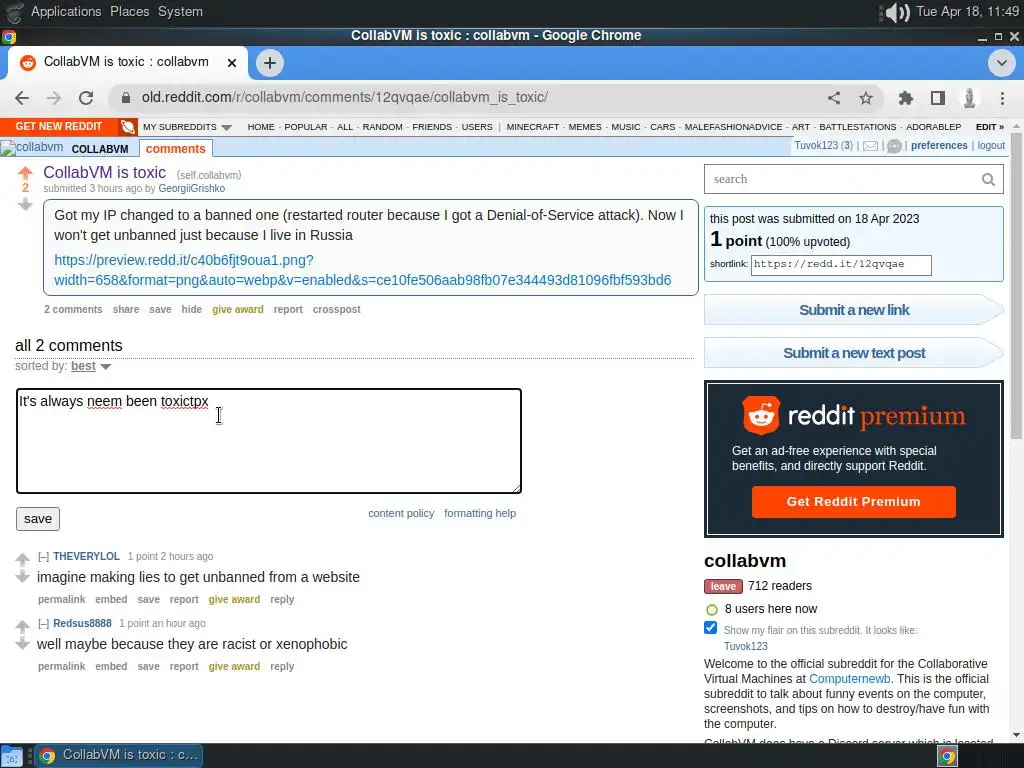Open the Reddit chat bubble icon

click(894, 146)
